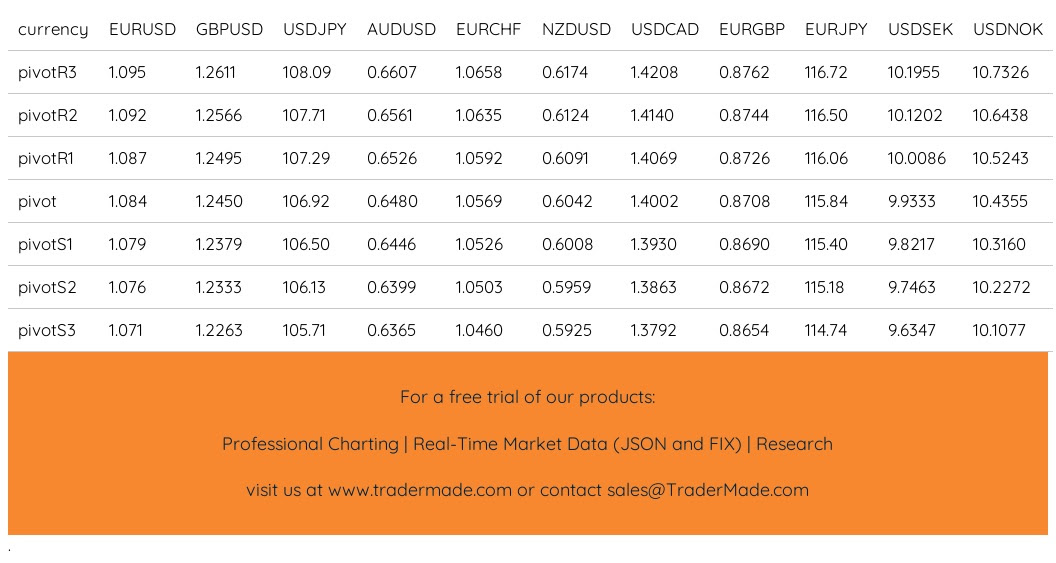Click the 1.3930 USDCAD pivotS1 value
Viewport: 1056px width, 563px height.
(x=654, y=244)
